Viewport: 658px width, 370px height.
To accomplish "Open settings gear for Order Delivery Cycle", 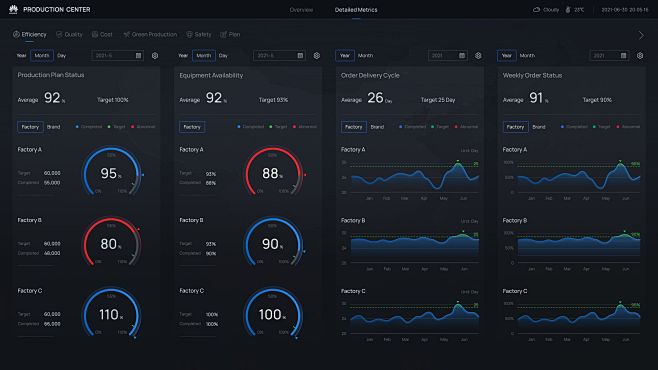I will pyautogui.click(x=478, y=55).
